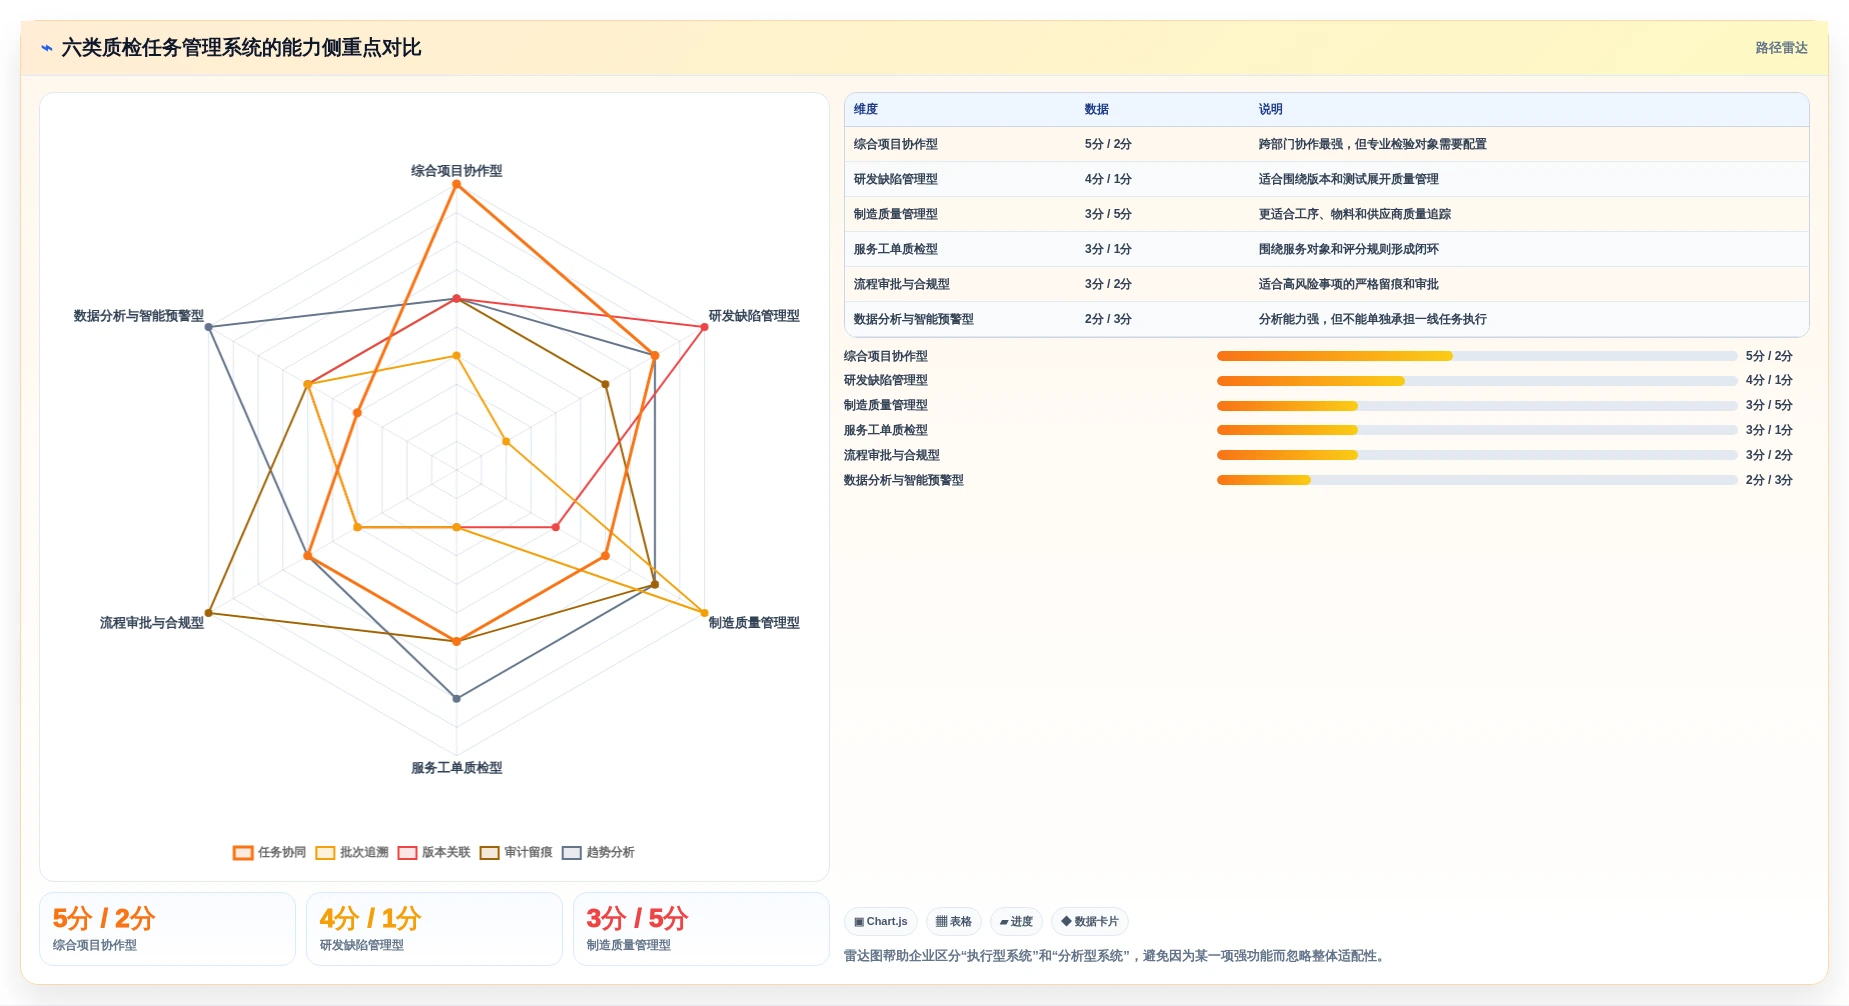Click the description 围绕服务对象和评分规则形成闭环

tap(1348, 249)
